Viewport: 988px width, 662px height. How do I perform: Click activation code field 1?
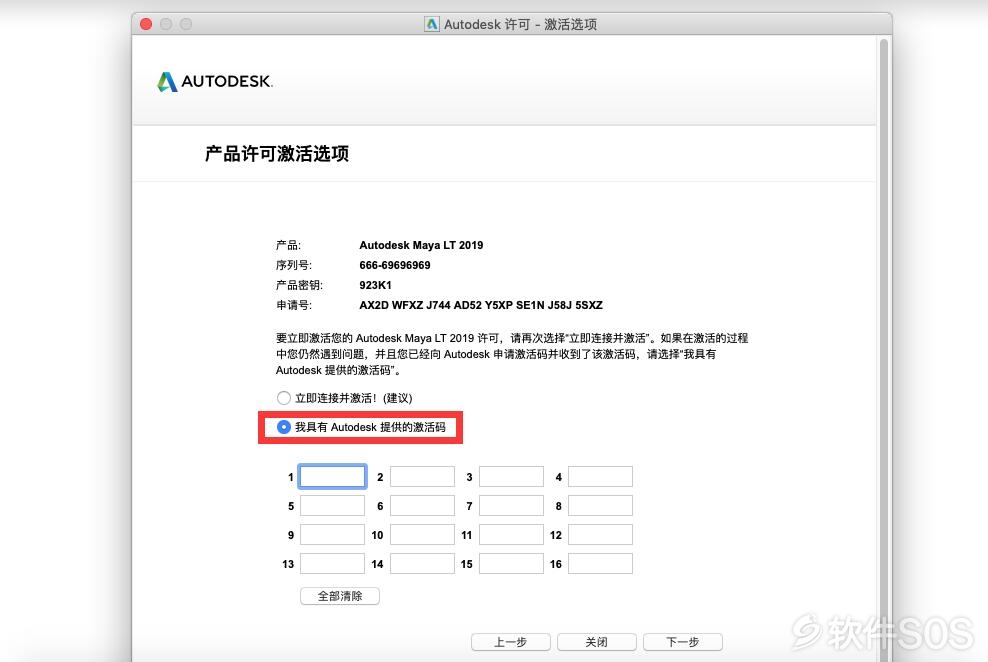click(332, 477)
